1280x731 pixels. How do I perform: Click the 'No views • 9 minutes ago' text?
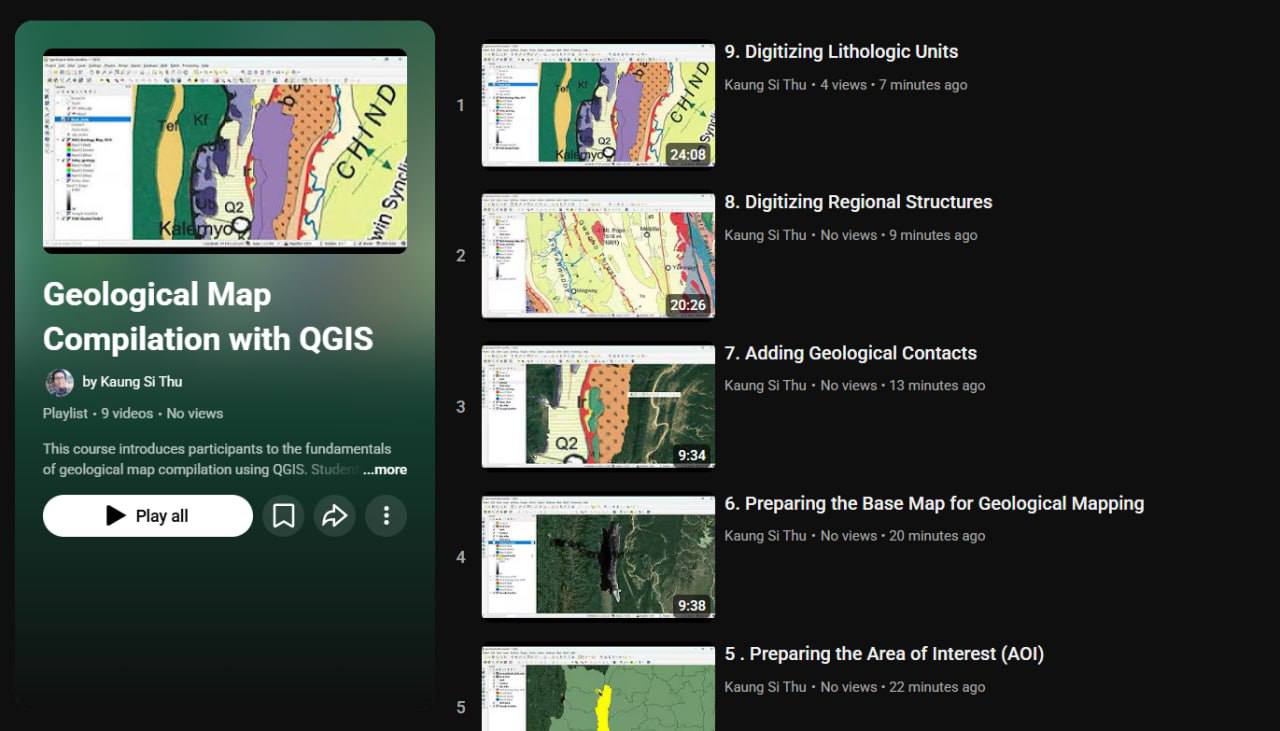(899, 236)
